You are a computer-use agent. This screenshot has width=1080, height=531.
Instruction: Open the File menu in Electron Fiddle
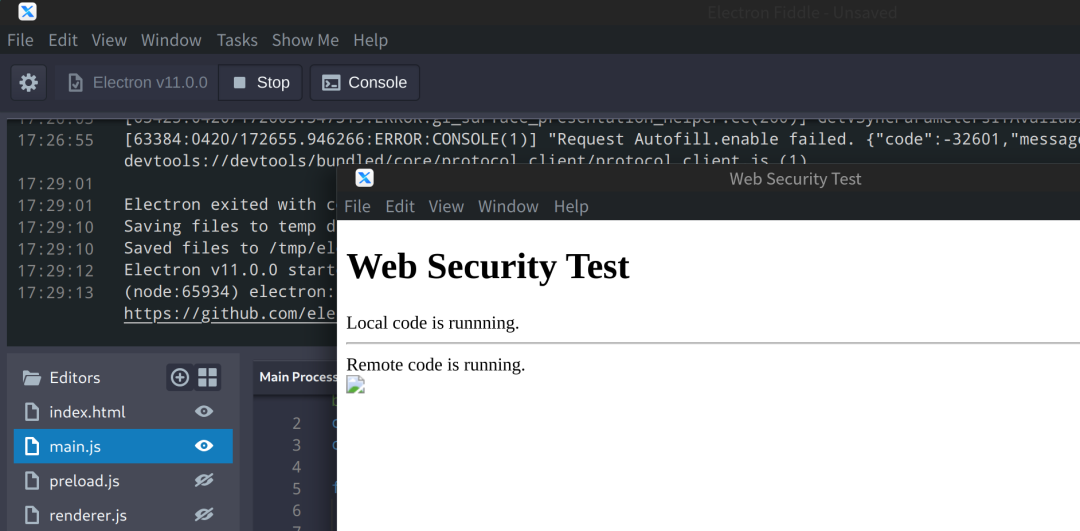20,40
